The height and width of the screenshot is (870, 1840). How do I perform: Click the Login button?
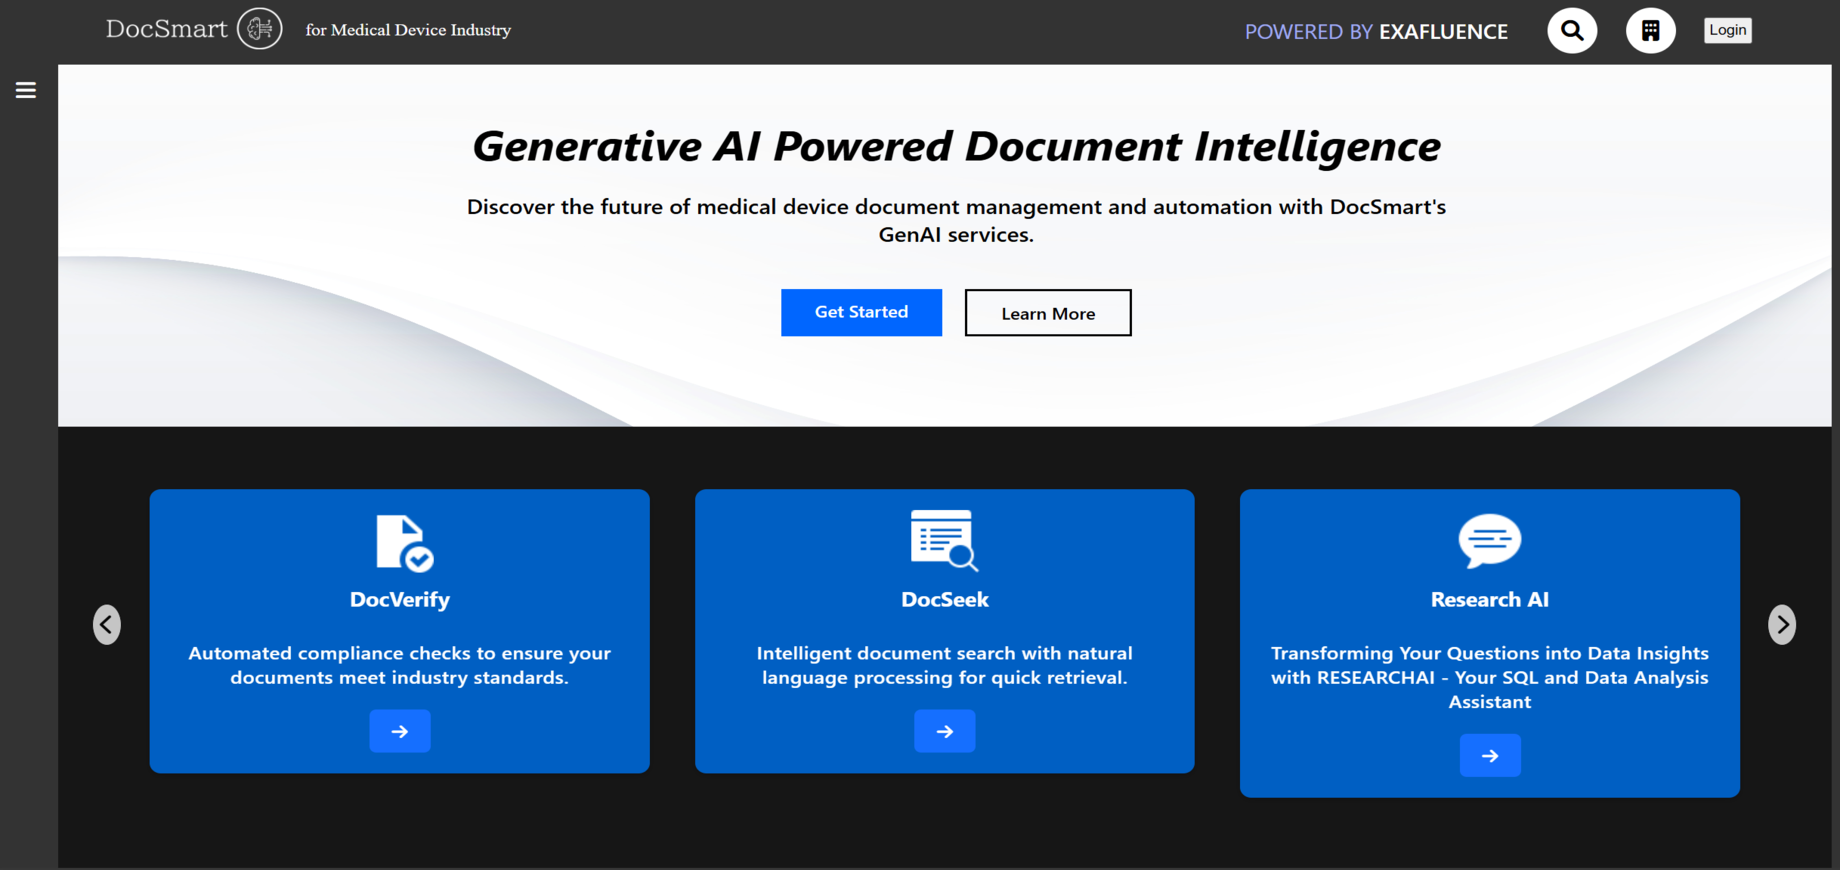pyautogui.click(x=1728, y=30)
